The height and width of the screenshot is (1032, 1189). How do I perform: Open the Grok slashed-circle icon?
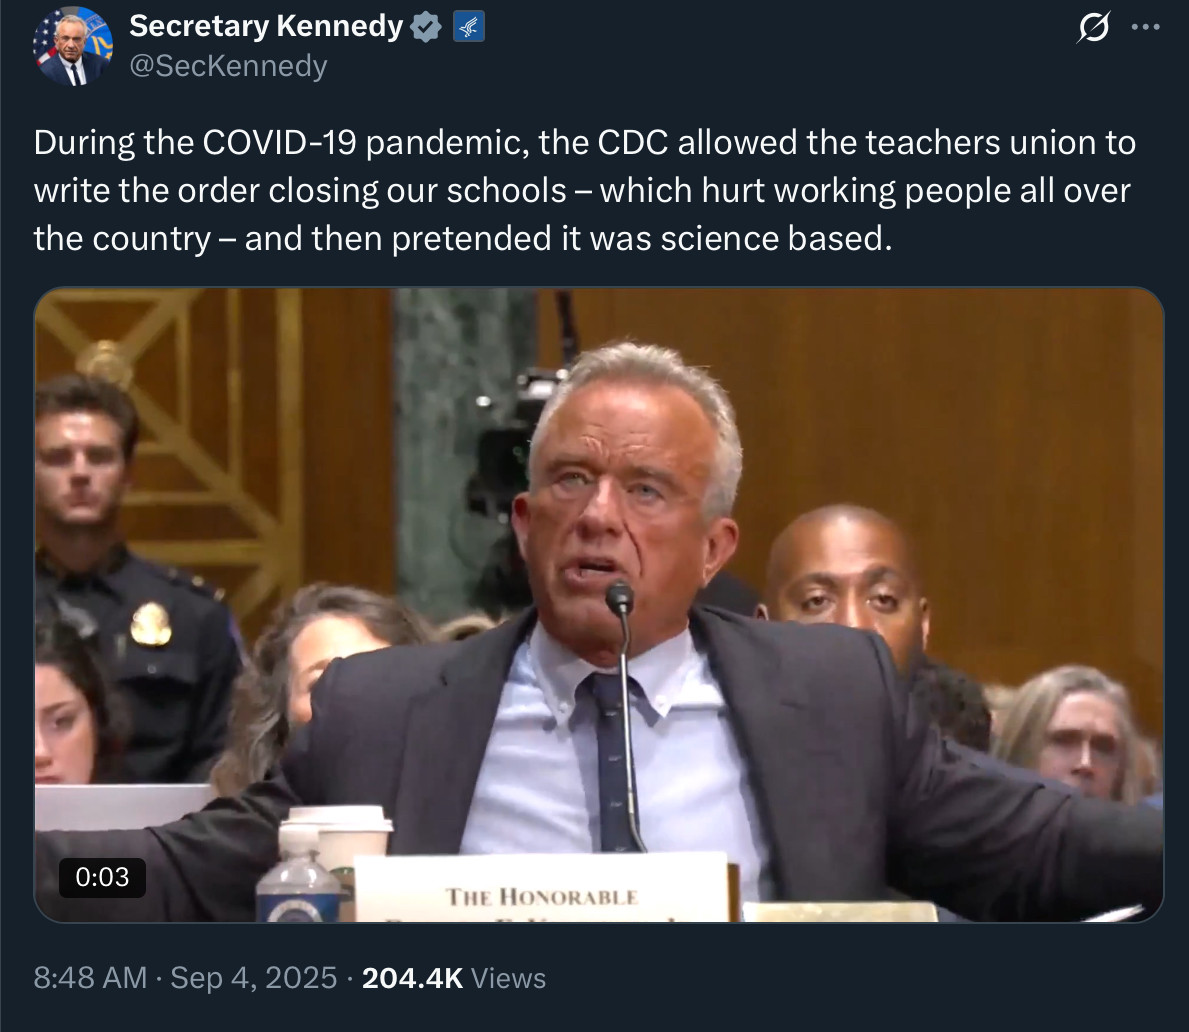[1092, 30]
